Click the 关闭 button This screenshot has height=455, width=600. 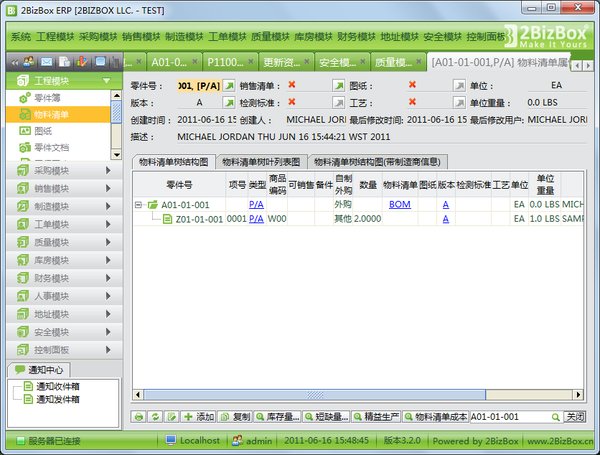[575, 417]
